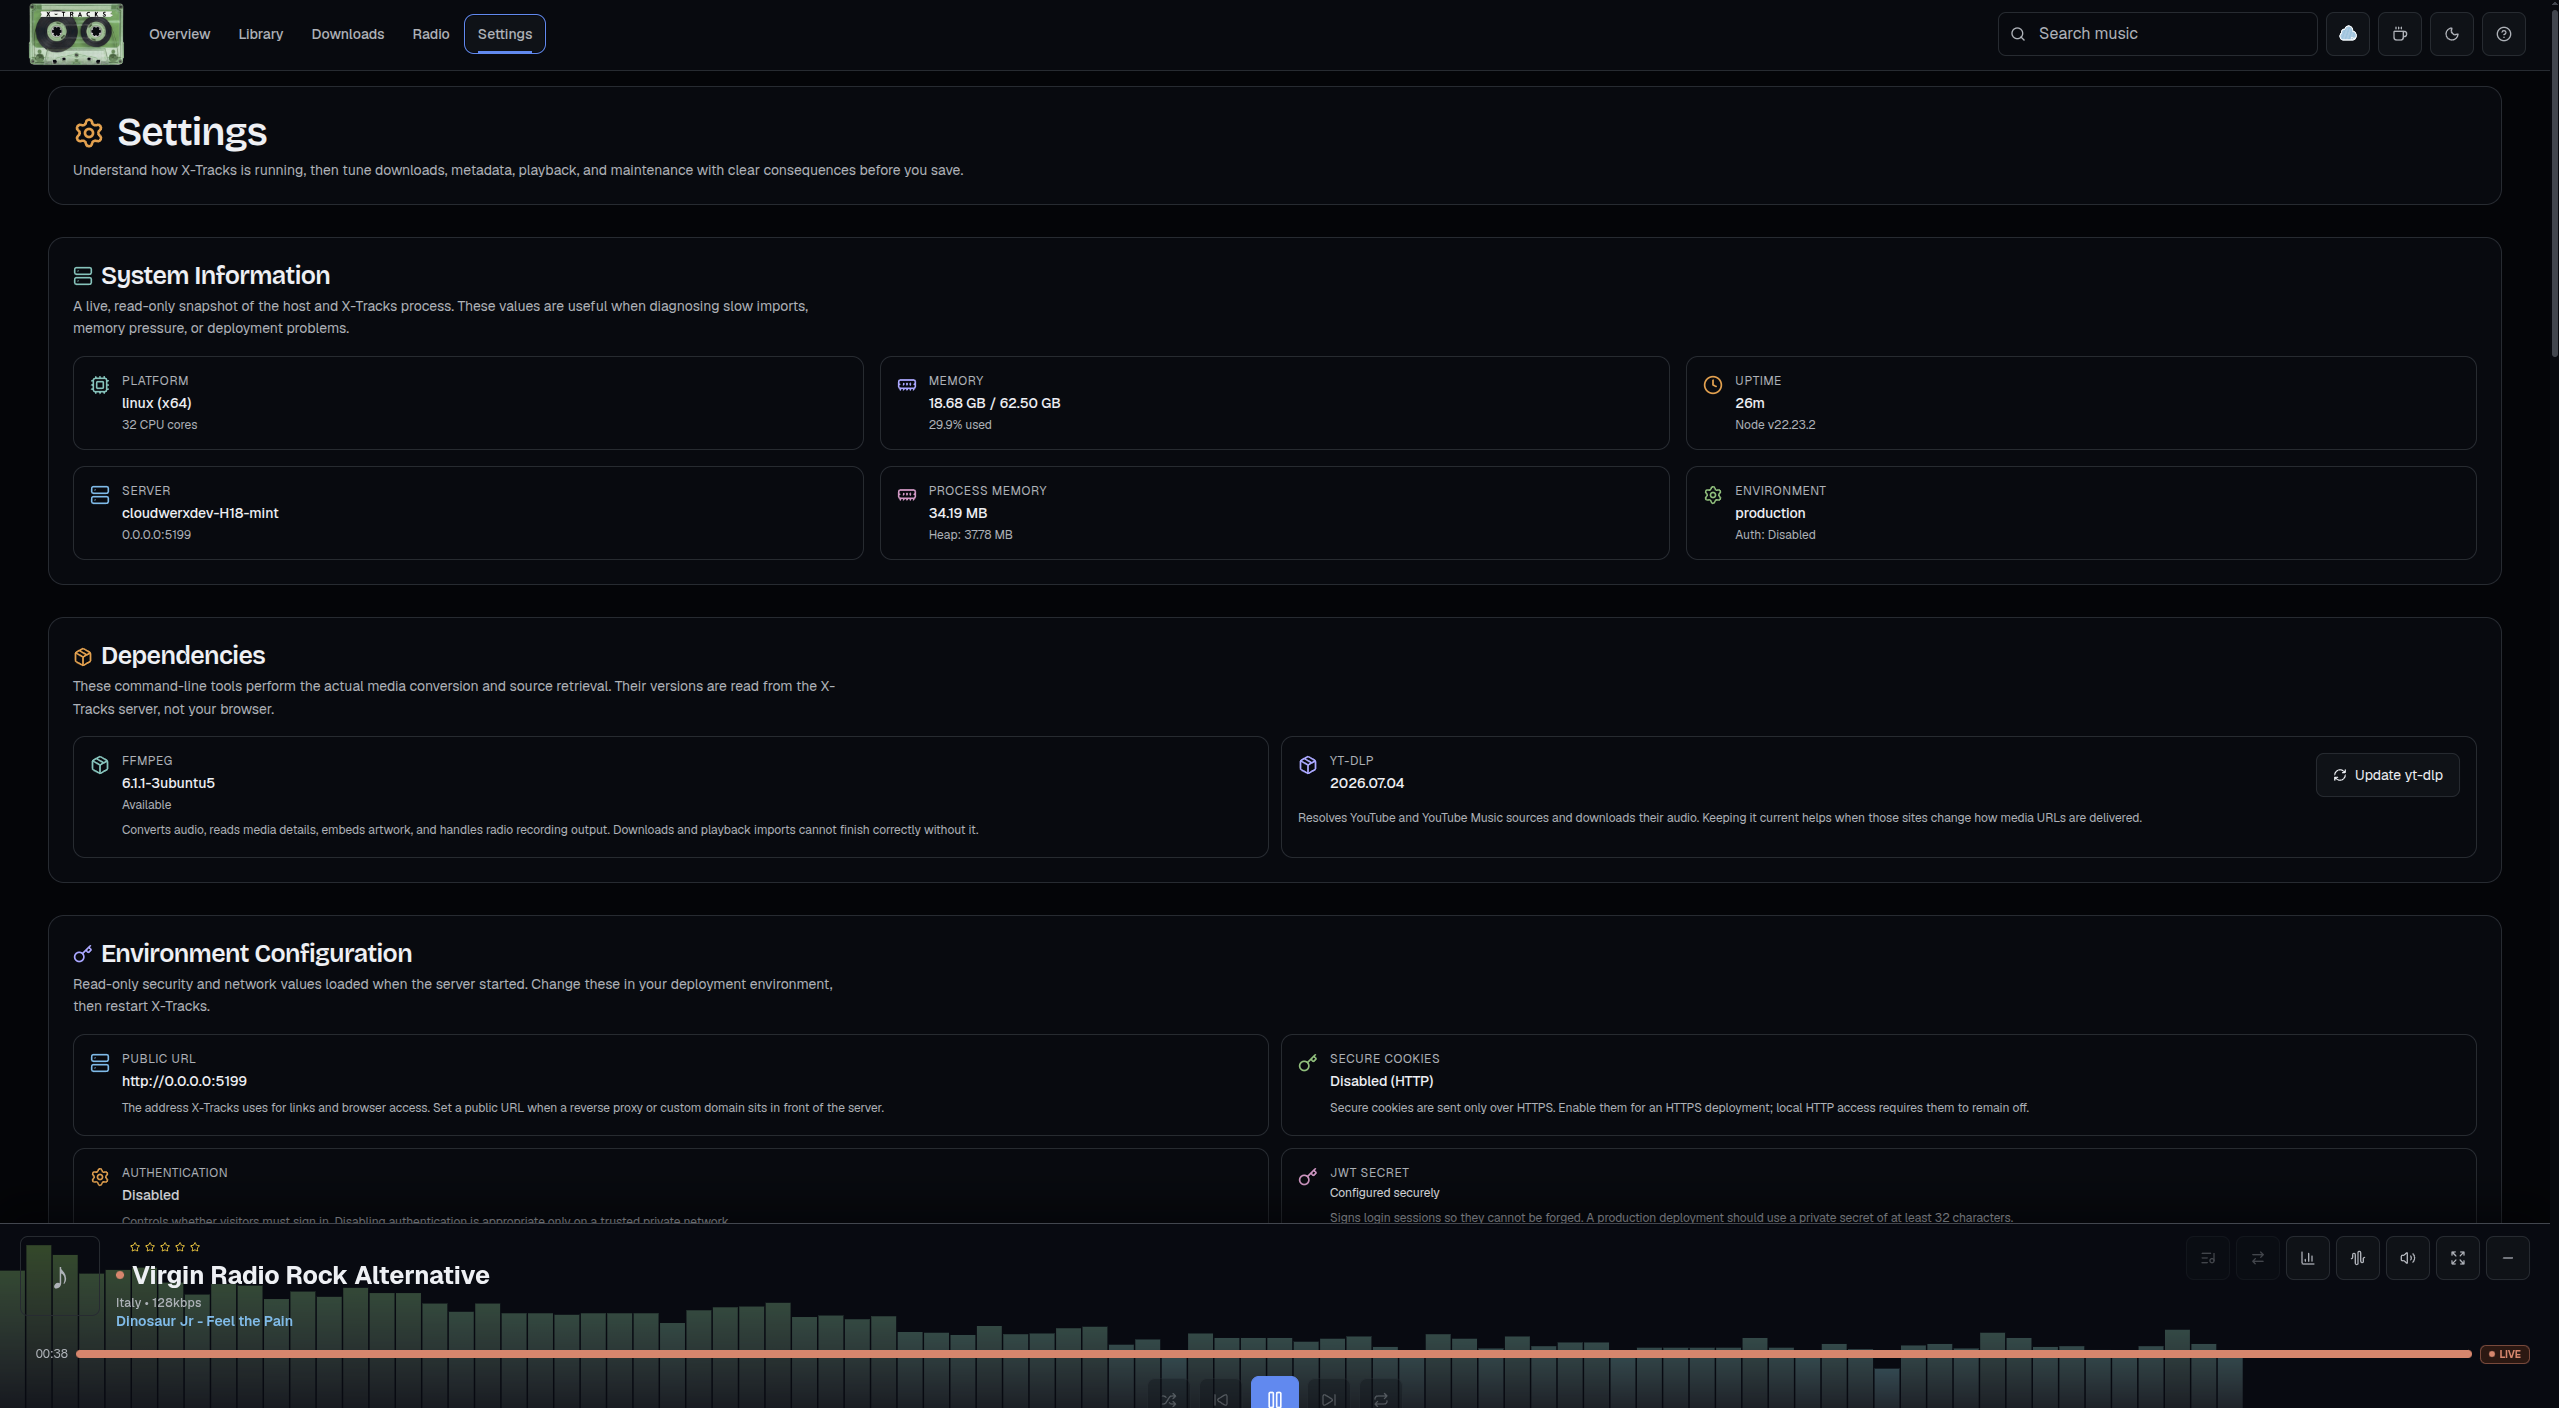The width and height of the screenshot is (2559, 1408).
Task: Click the JWT Secret key icon
Action: click(1308, 1177)
